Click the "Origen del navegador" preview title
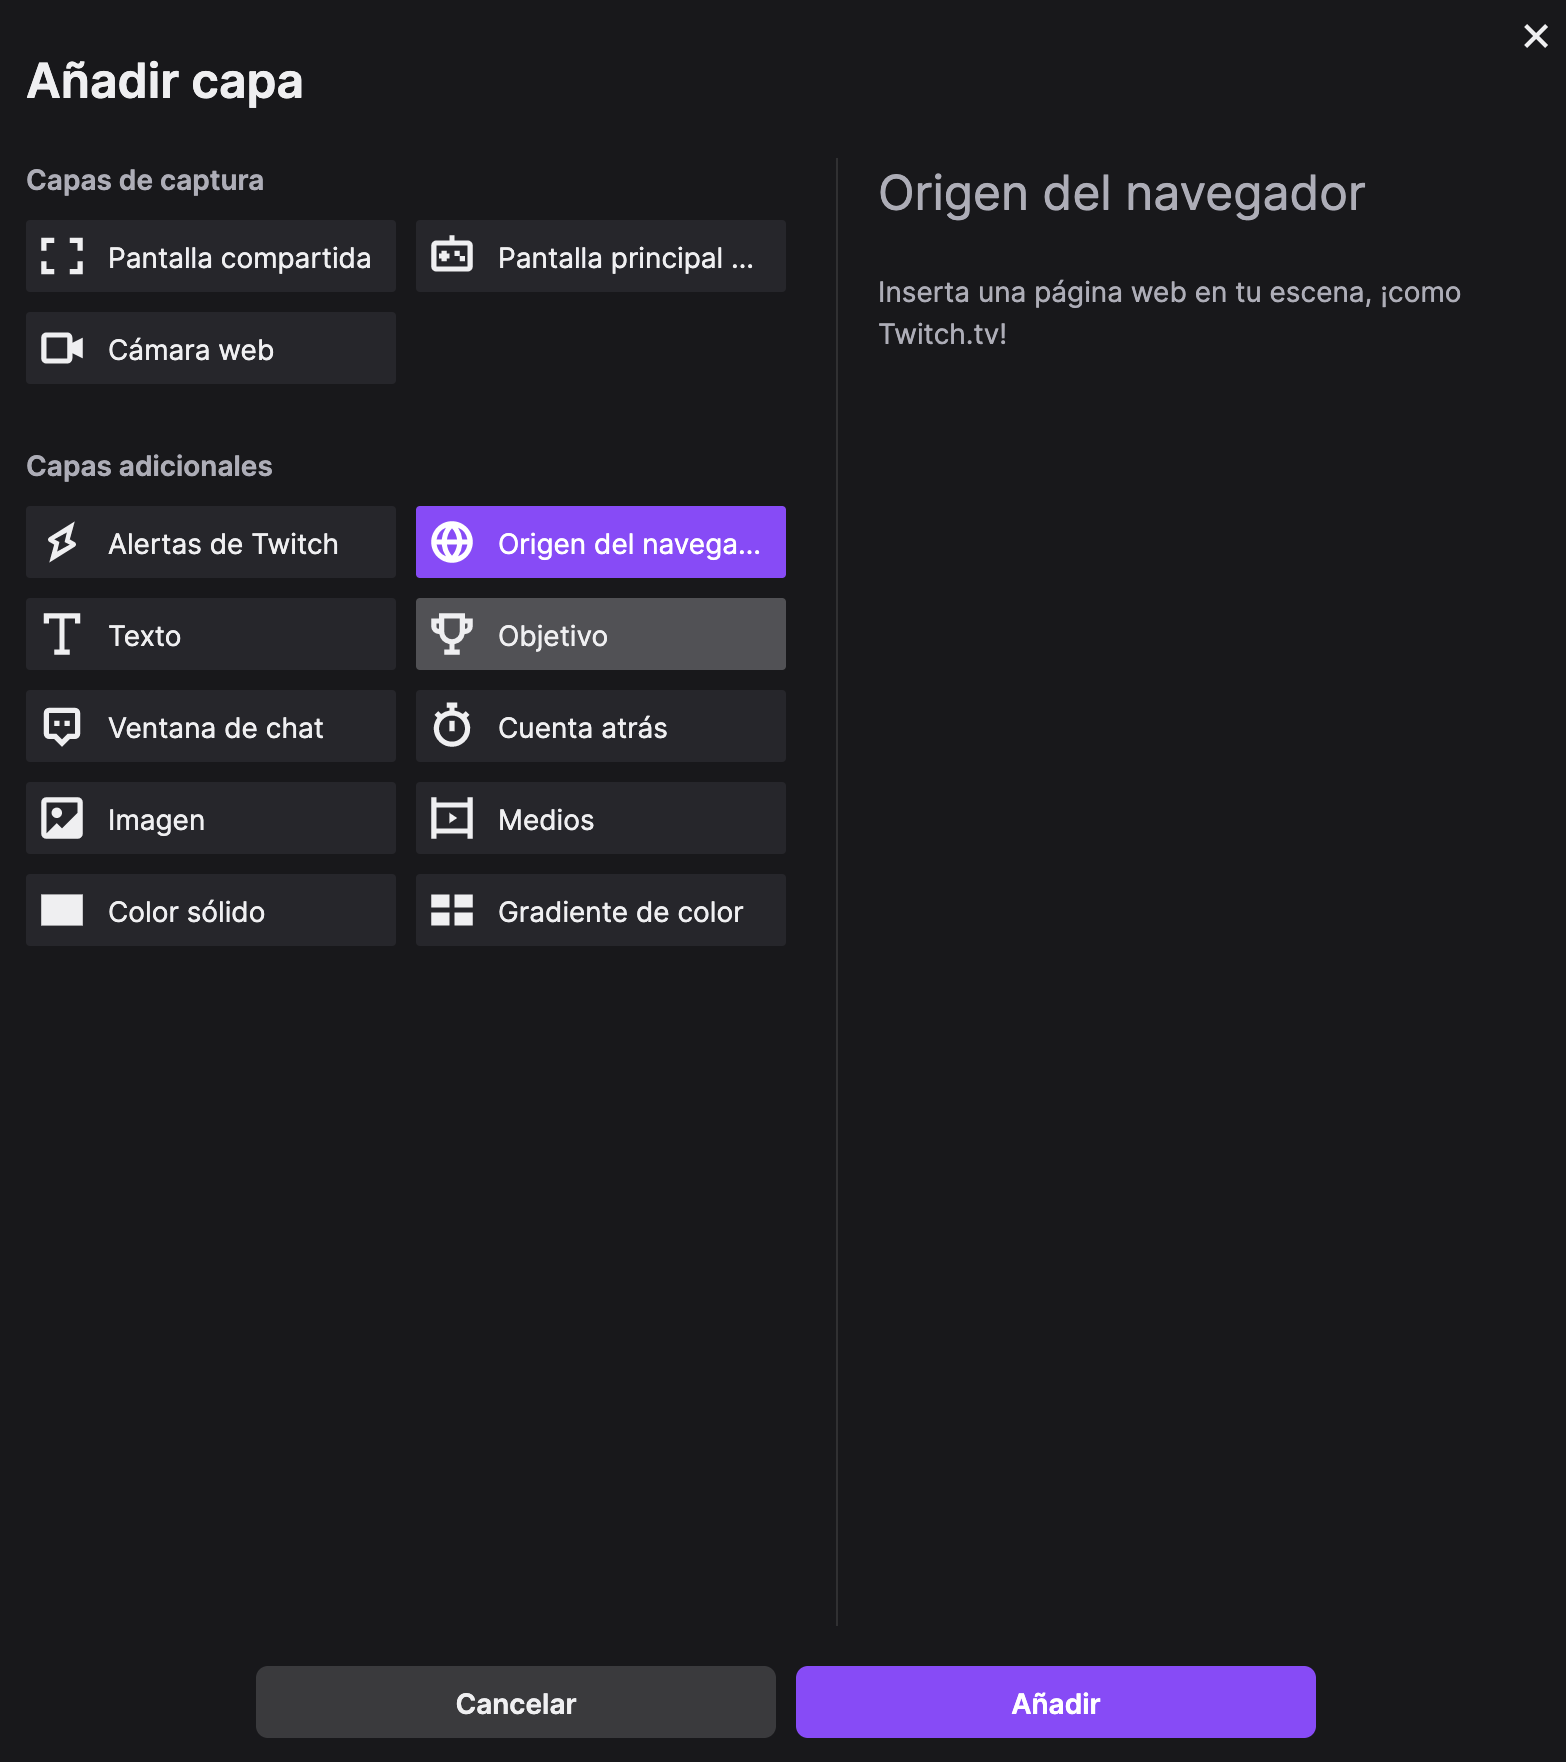The image size is (1566, 1762). point(1122,193)
